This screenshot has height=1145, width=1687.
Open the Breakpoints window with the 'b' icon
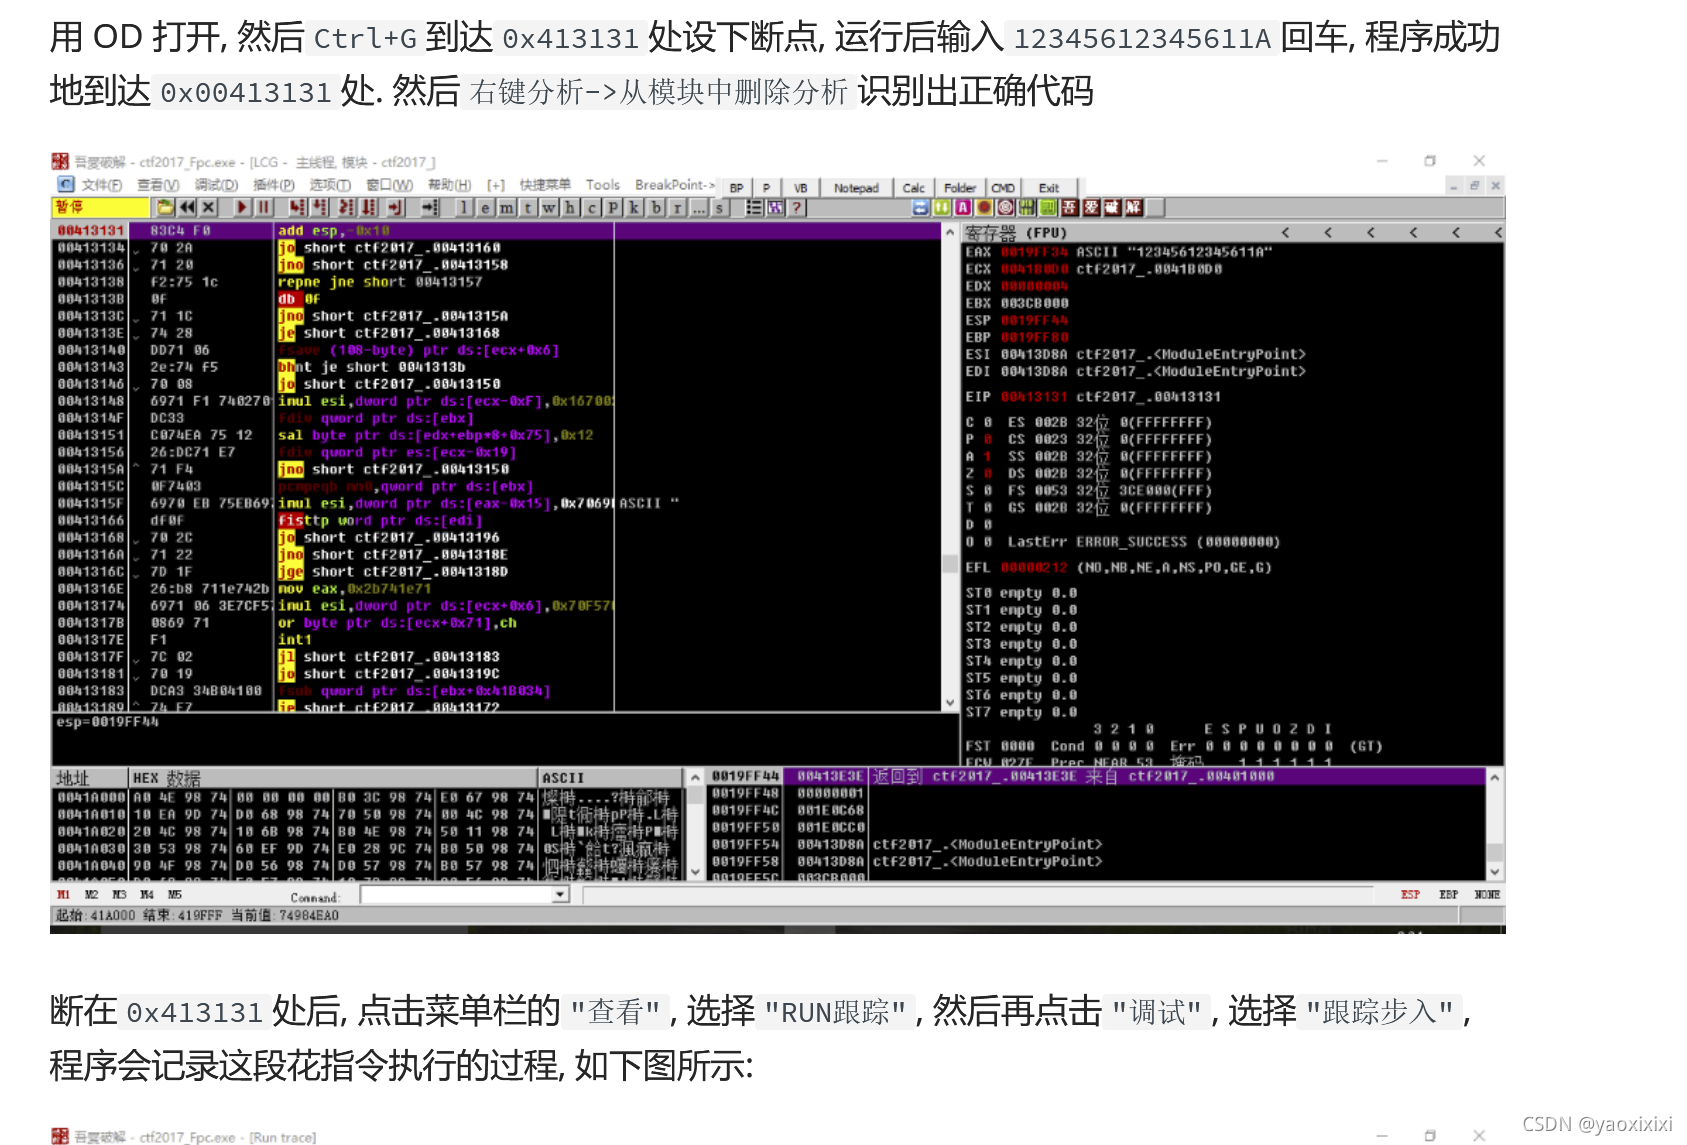[x=655, y=207]
